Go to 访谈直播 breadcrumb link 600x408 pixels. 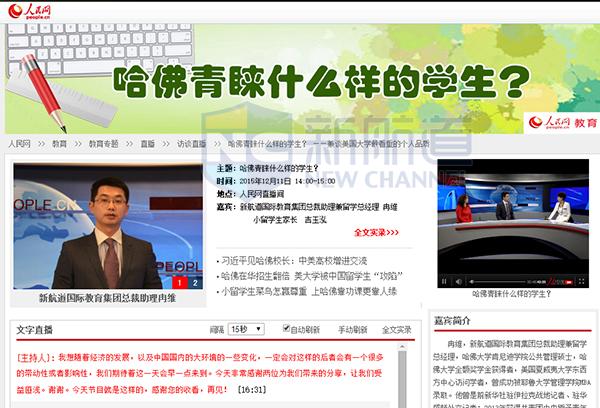tap(191, 144)
